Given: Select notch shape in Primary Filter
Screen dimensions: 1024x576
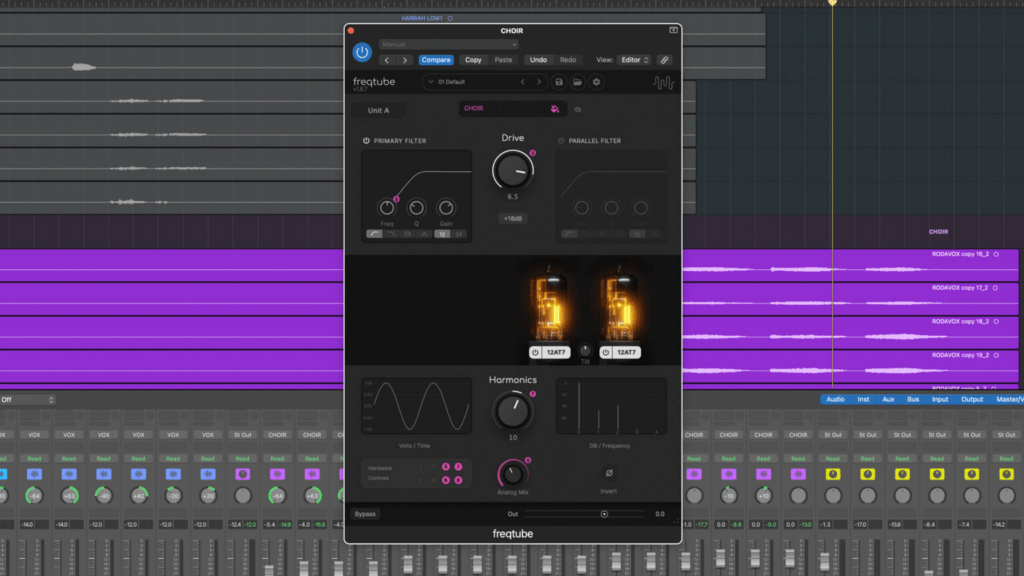Looking at the screenshot, I should pos(424,234).
